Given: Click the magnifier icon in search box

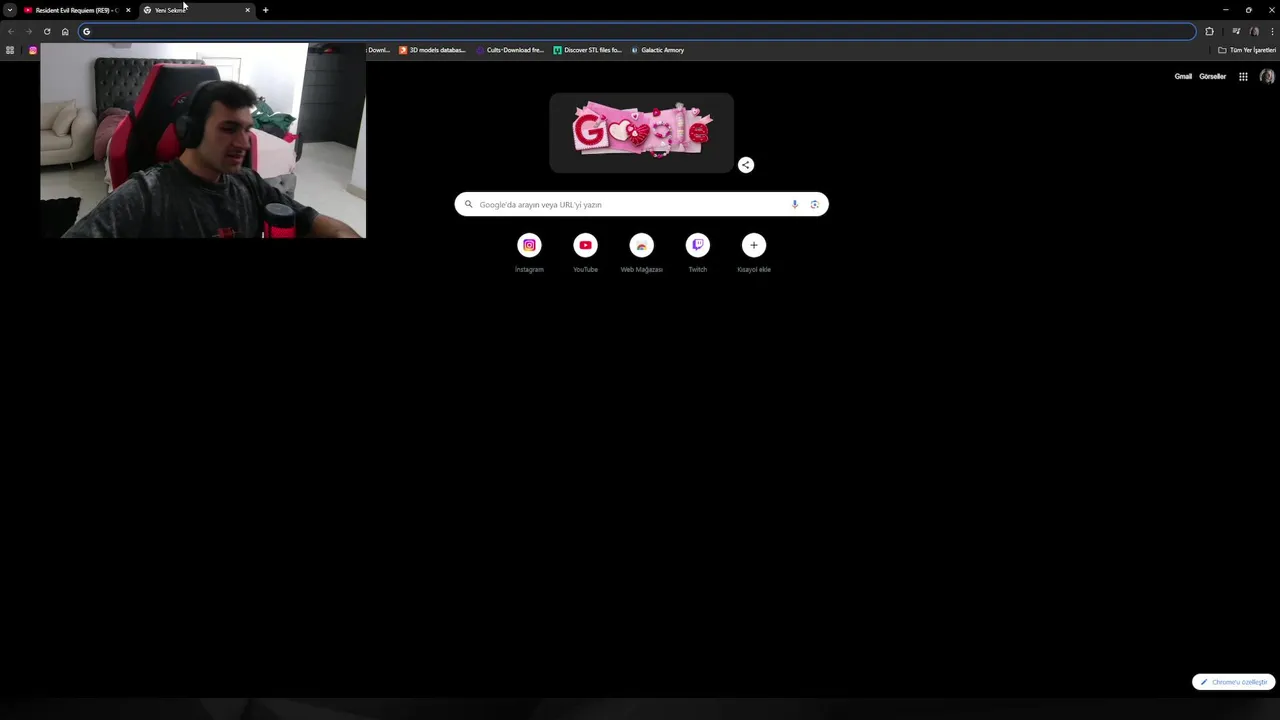Looking at the screenshot, I should (x=468, y=204).
